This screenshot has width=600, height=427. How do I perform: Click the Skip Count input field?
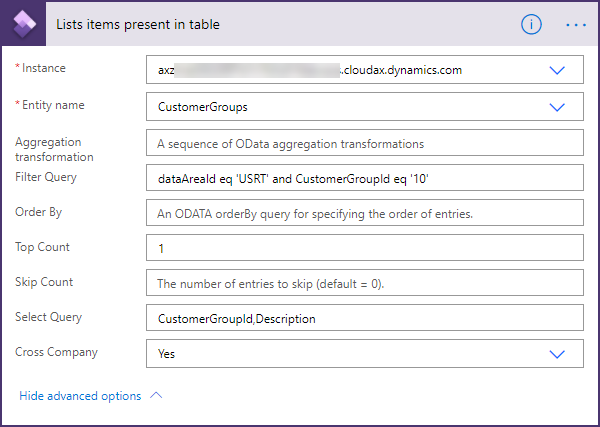[x=365, y=282]
